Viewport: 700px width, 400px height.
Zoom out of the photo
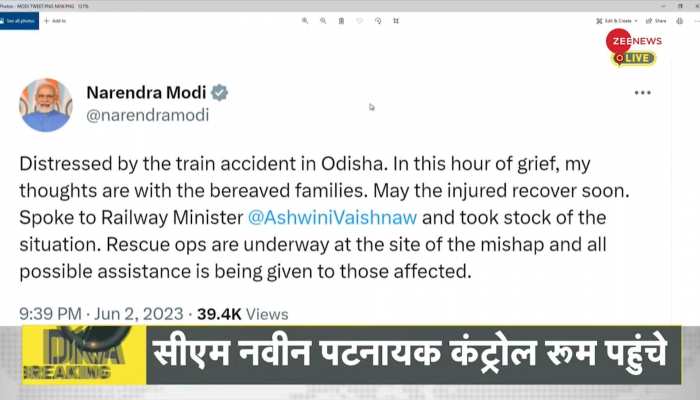coord(323,21)
